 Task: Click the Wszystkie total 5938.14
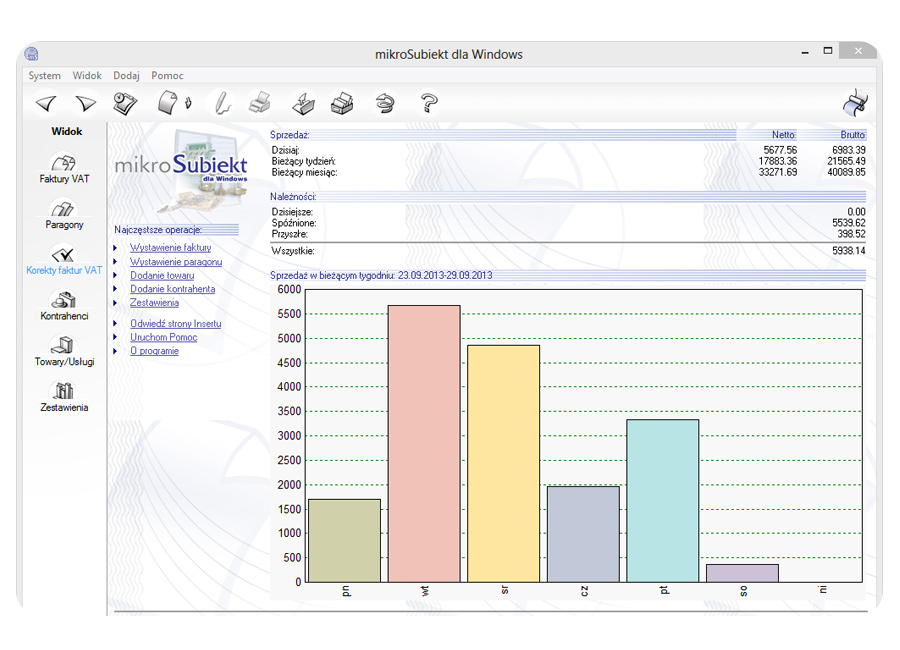(848, 250)
